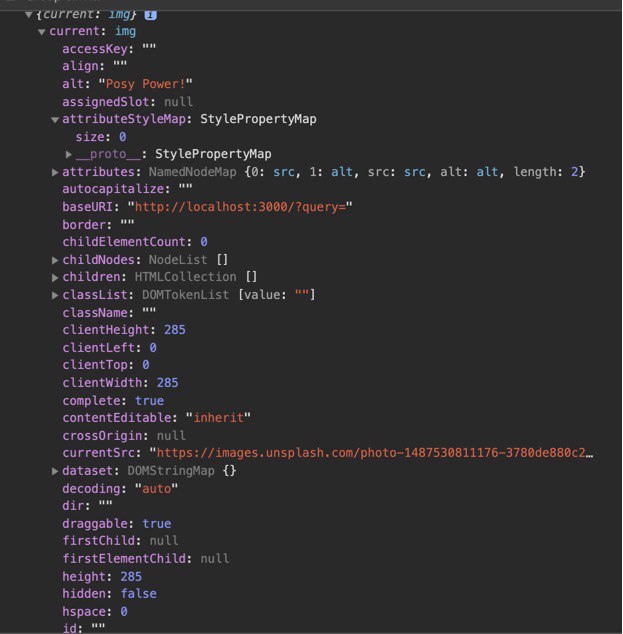Expand the classList DOMTokenList entry
This screenshot has height=634, width=623.
coord(55,296)
